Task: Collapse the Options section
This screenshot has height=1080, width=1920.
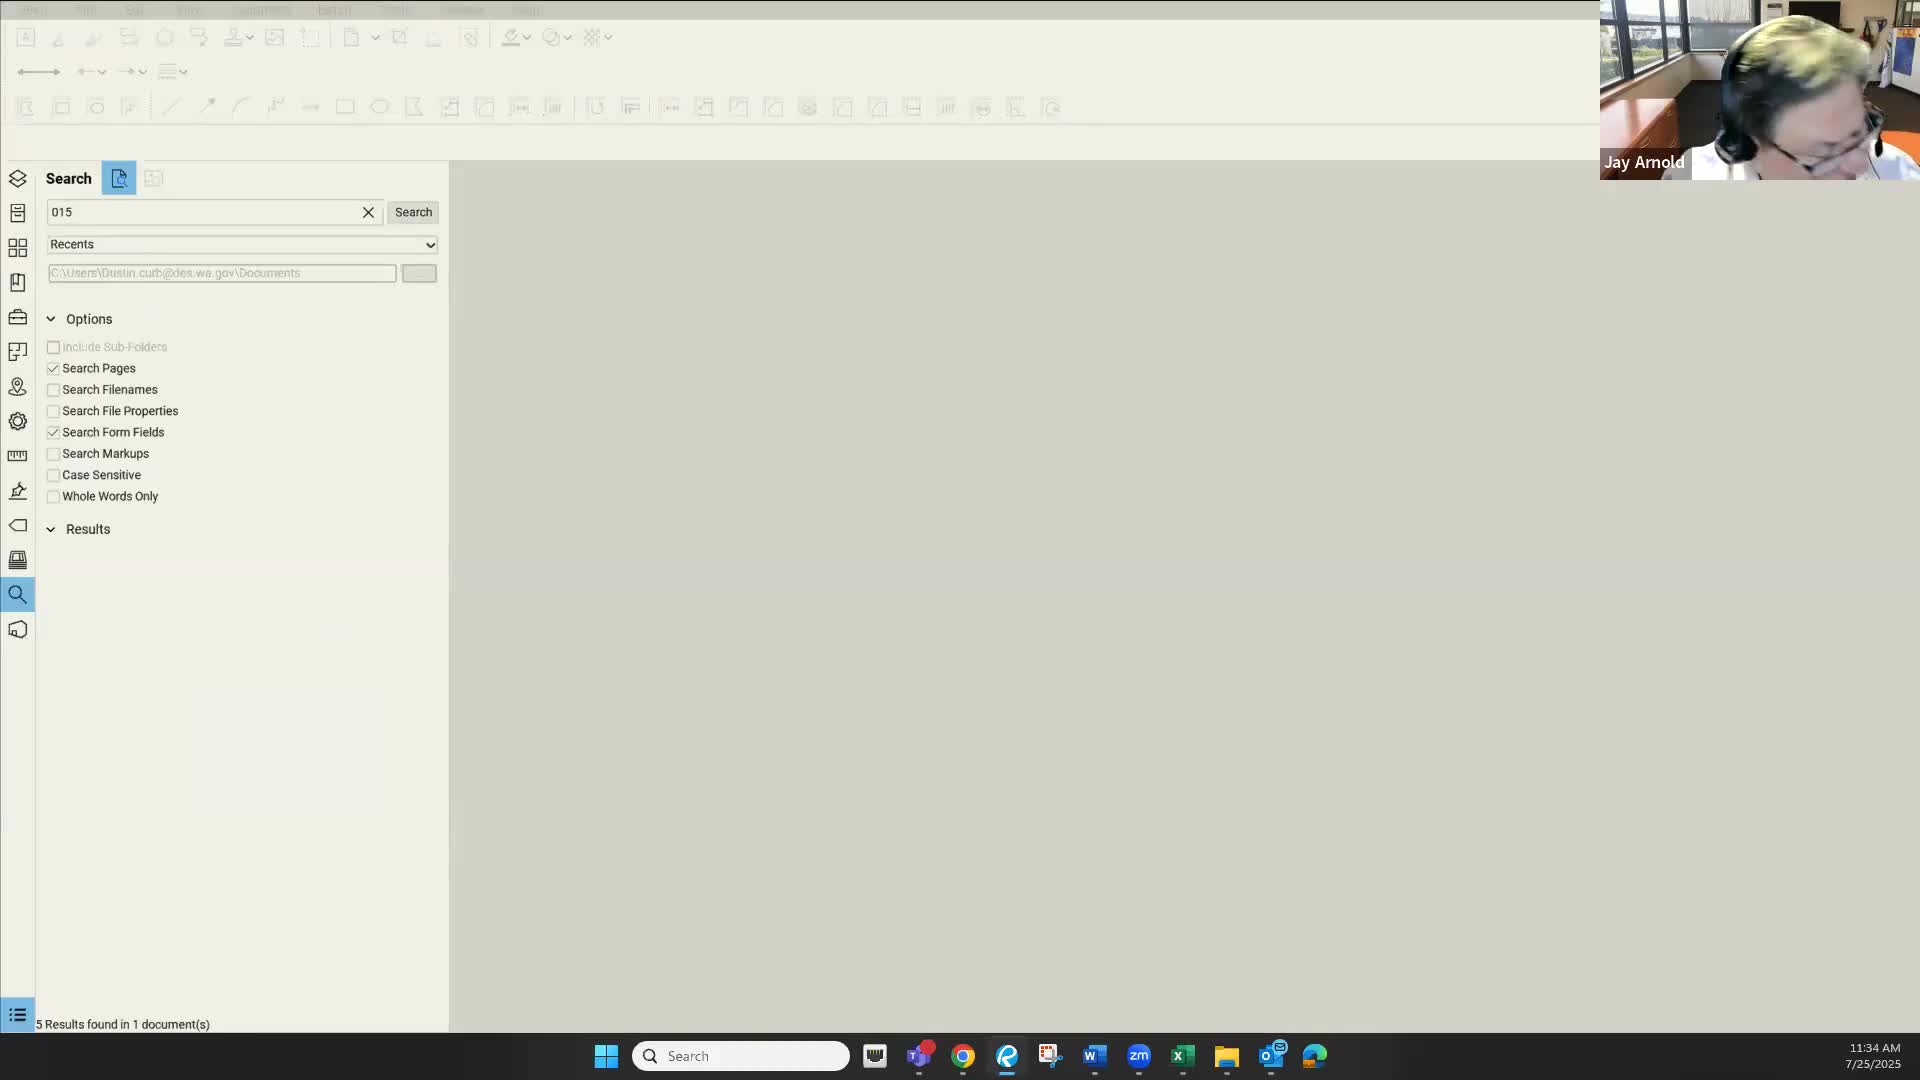Action: point(51,319)
